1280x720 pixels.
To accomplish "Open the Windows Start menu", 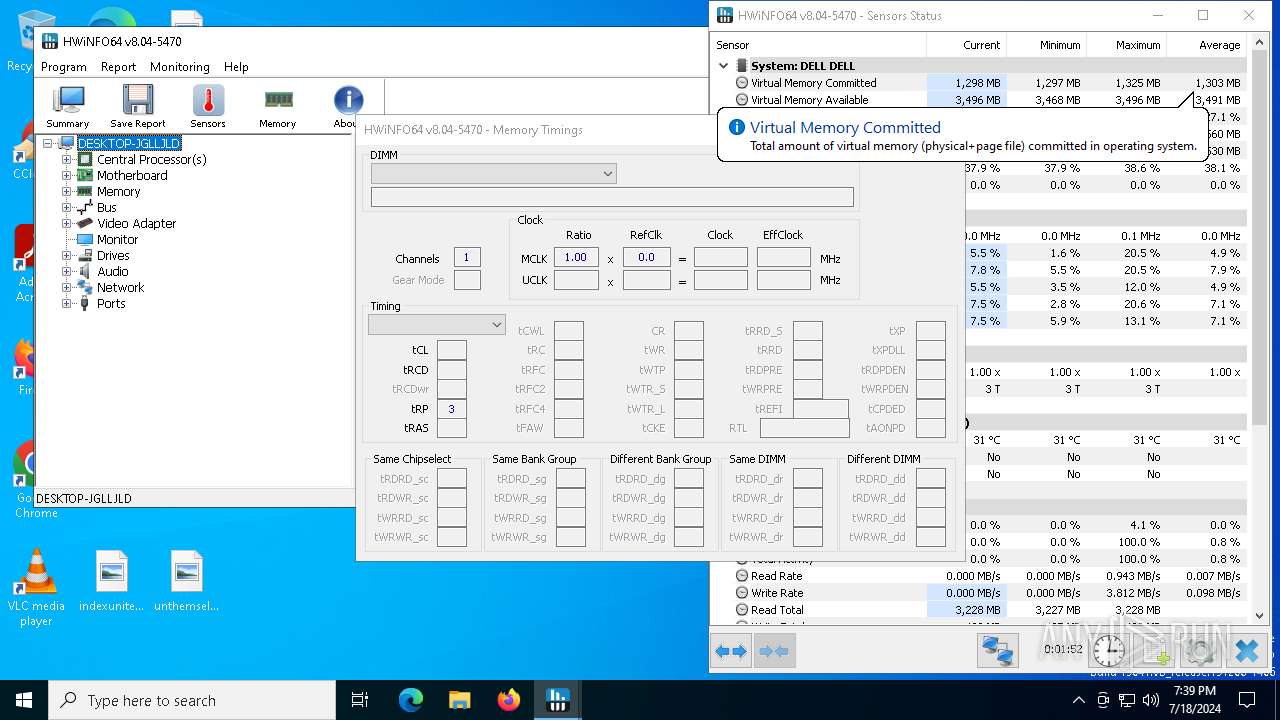I will tap(24, 700).
